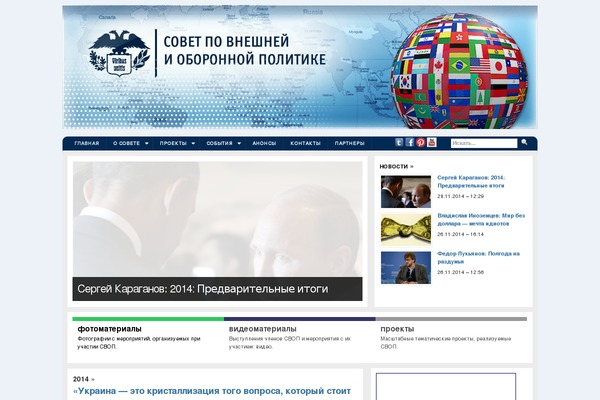Open the 'НОВОСТИ »' section heading
This screenshot has height=400, width=600.
coord(396,167)
